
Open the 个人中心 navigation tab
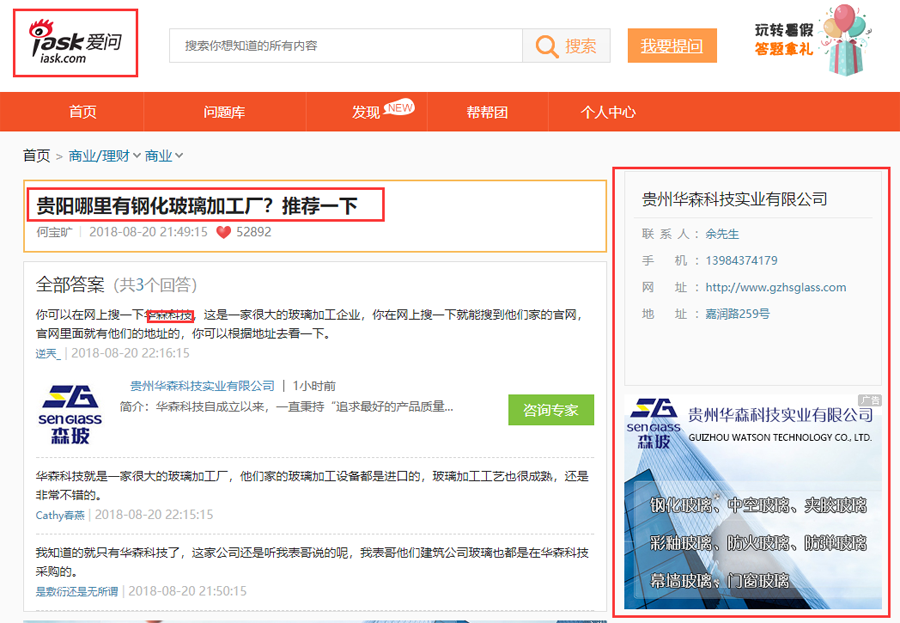(x=608, y=112)
